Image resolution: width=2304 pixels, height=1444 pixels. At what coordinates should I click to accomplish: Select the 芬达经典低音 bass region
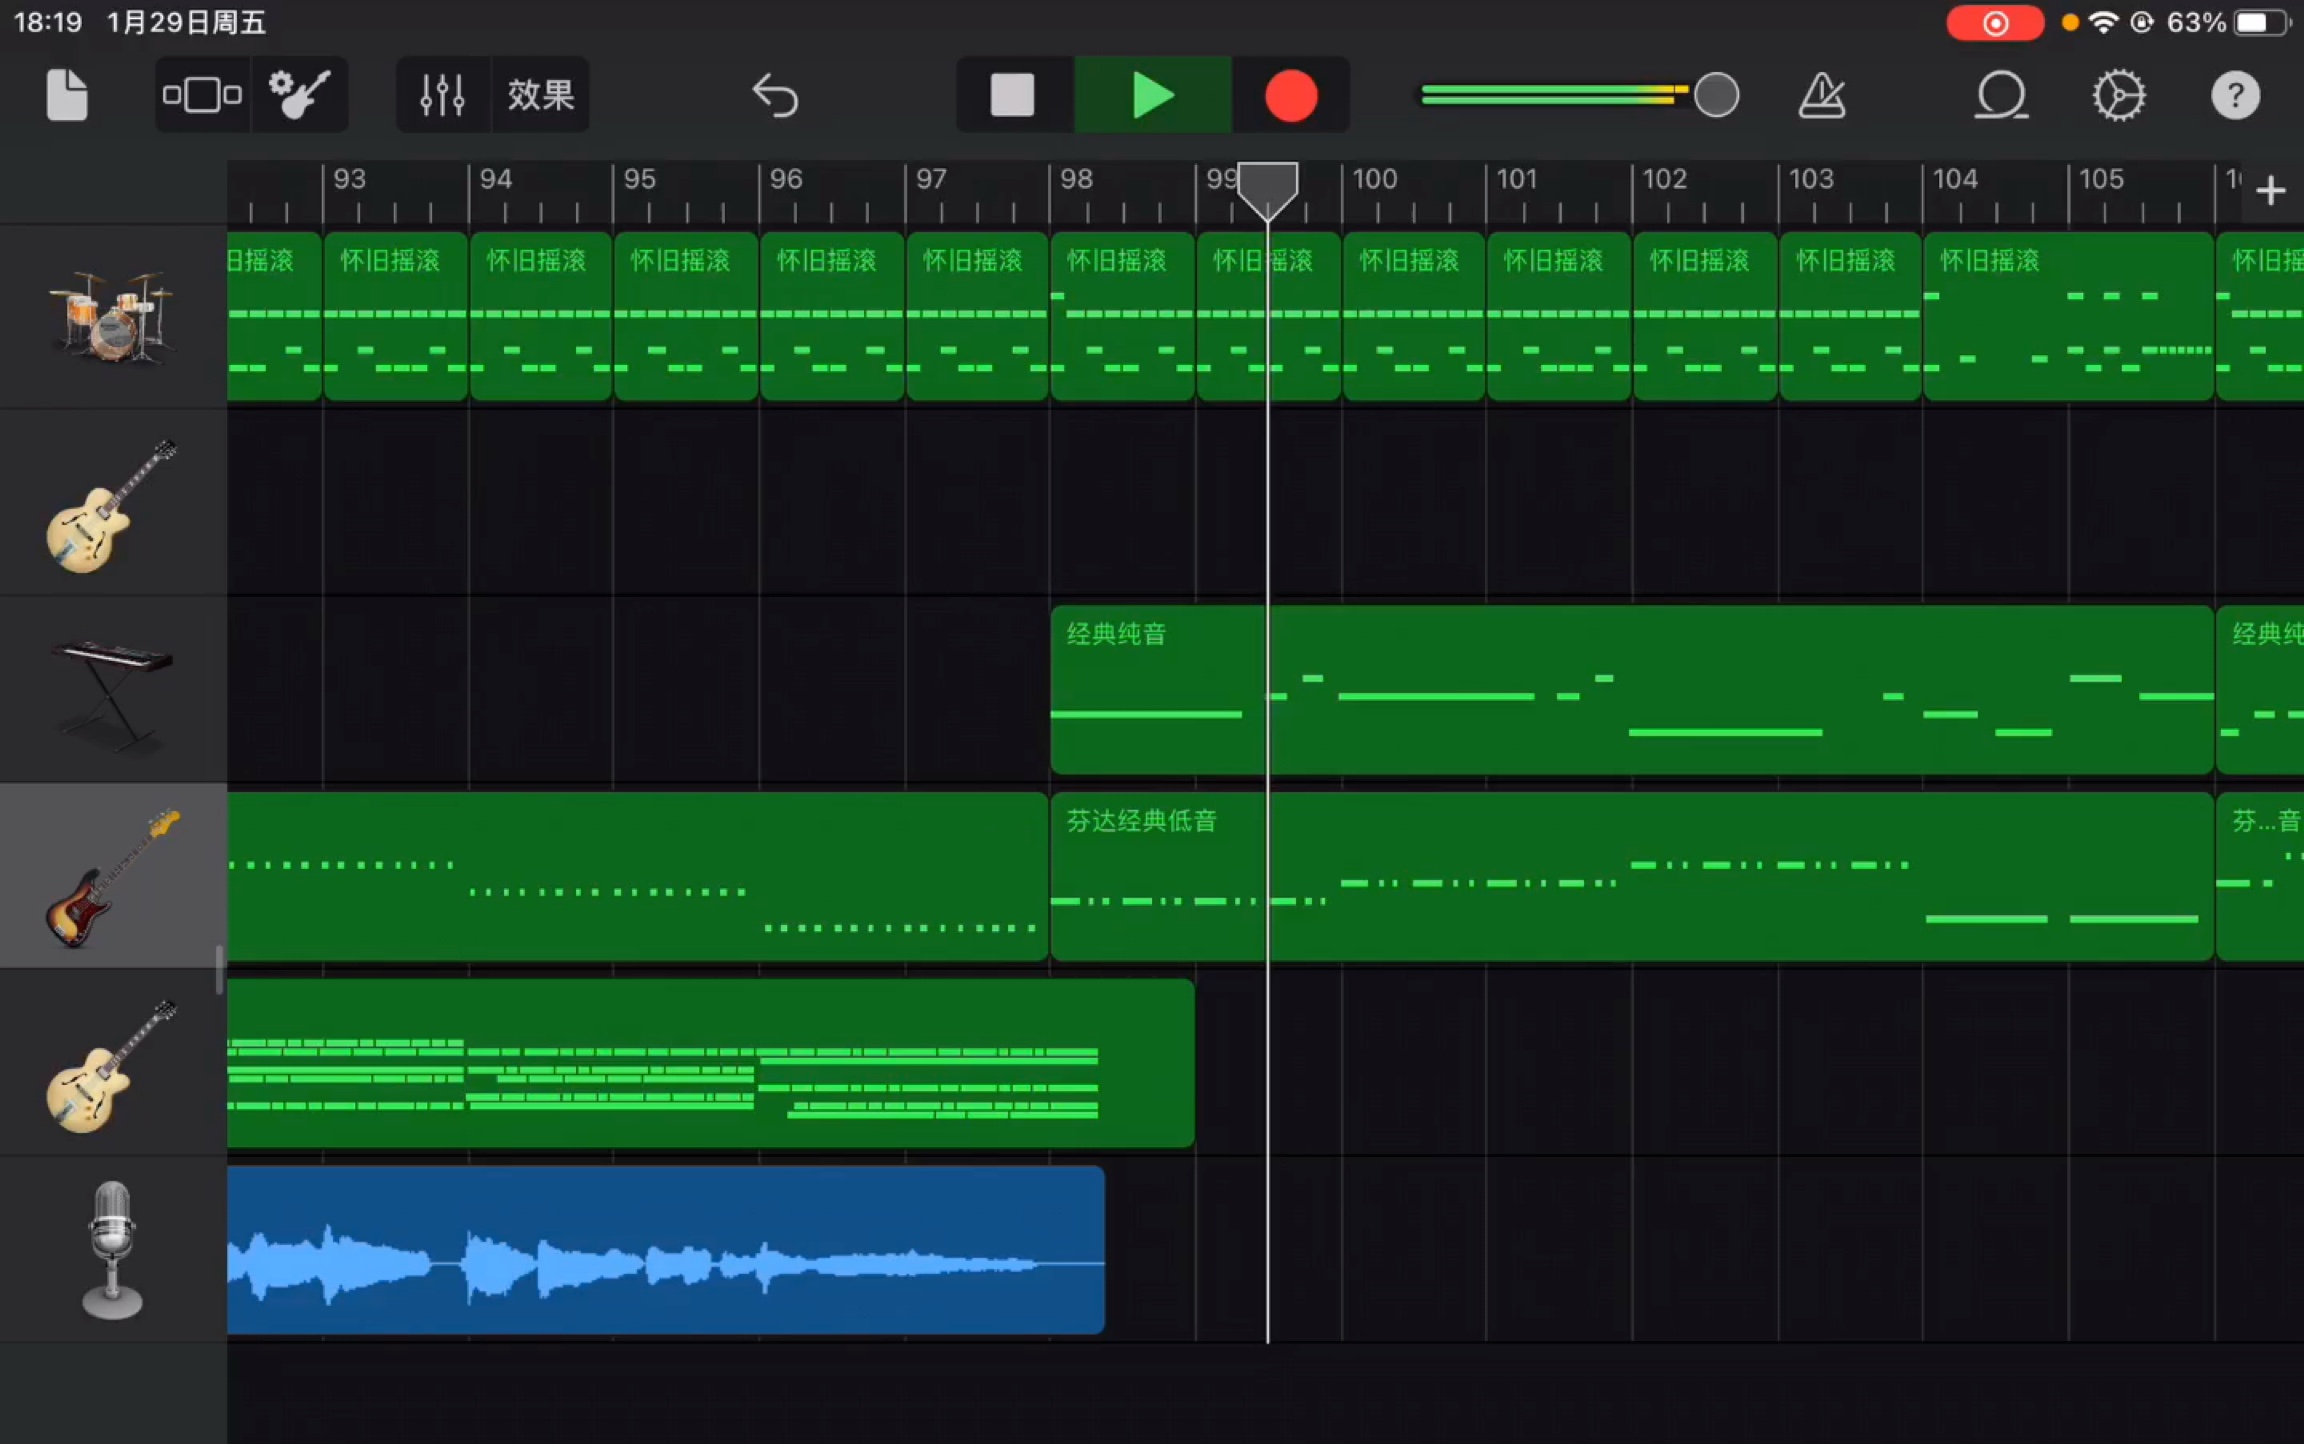[1632, 876]
